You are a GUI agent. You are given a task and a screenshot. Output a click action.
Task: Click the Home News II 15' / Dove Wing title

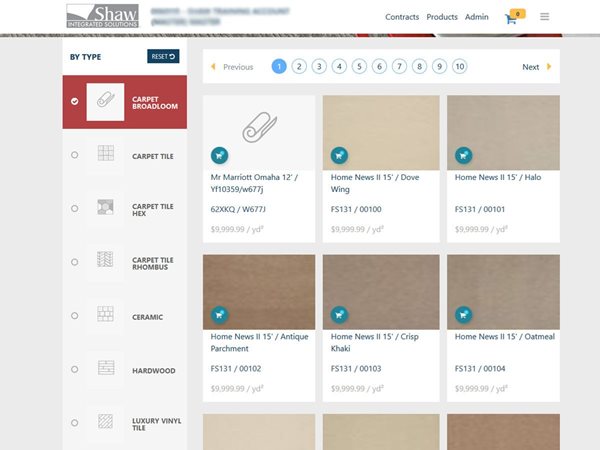tap(375, 183)
